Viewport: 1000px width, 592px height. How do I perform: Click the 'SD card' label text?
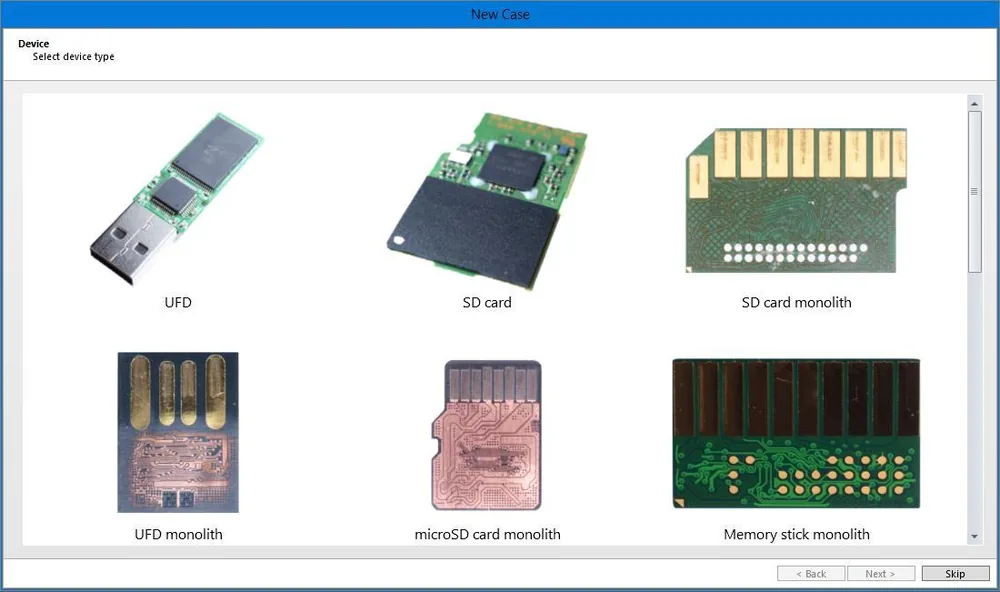tap(487, 302)
